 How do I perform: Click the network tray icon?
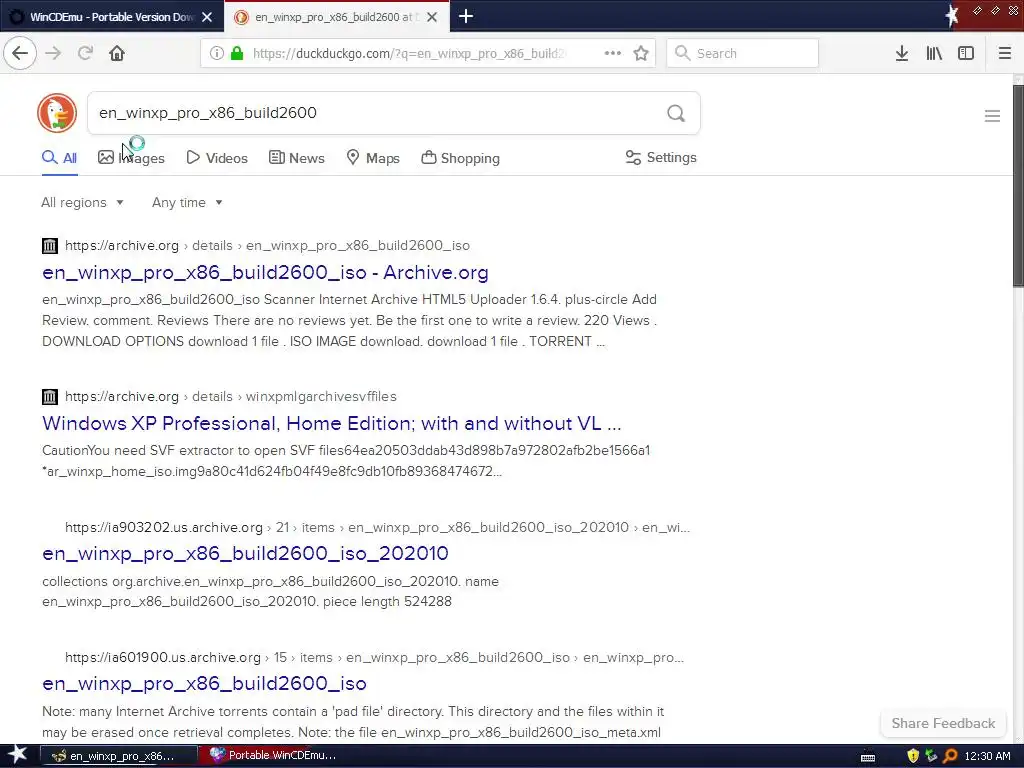[x=931, y=756]
